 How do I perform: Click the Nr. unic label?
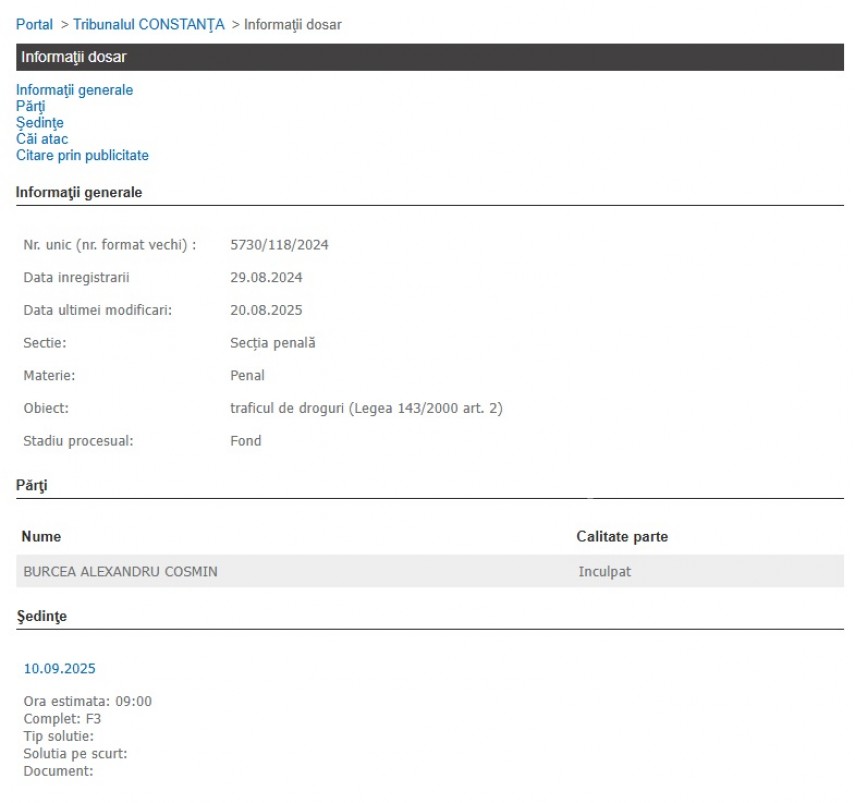pos(110,245)
